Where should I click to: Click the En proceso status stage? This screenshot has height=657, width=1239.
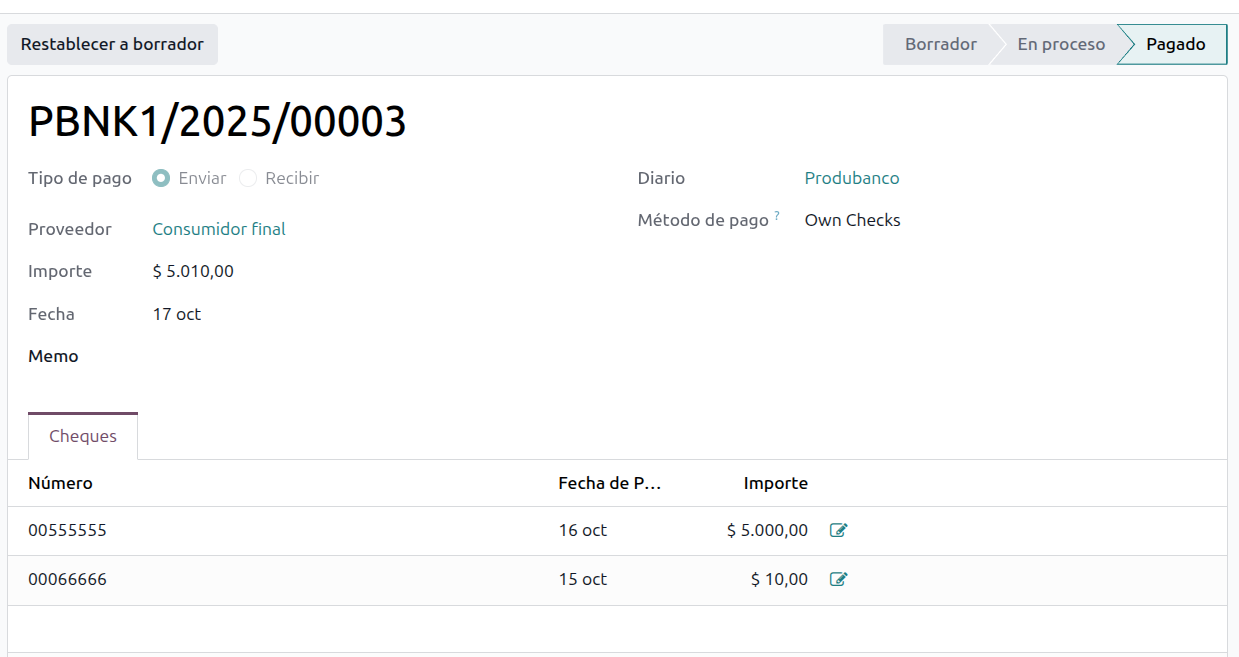pos(1061,45)
